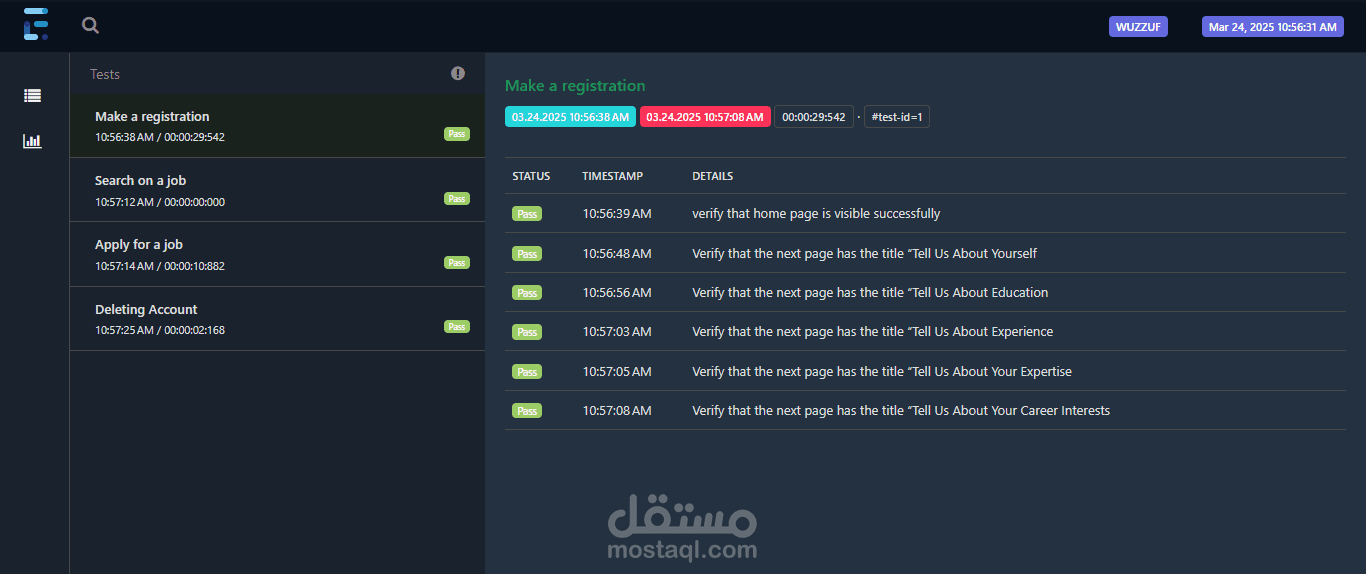
Task: Click the green Make a registration title
Action: point(575,86)
